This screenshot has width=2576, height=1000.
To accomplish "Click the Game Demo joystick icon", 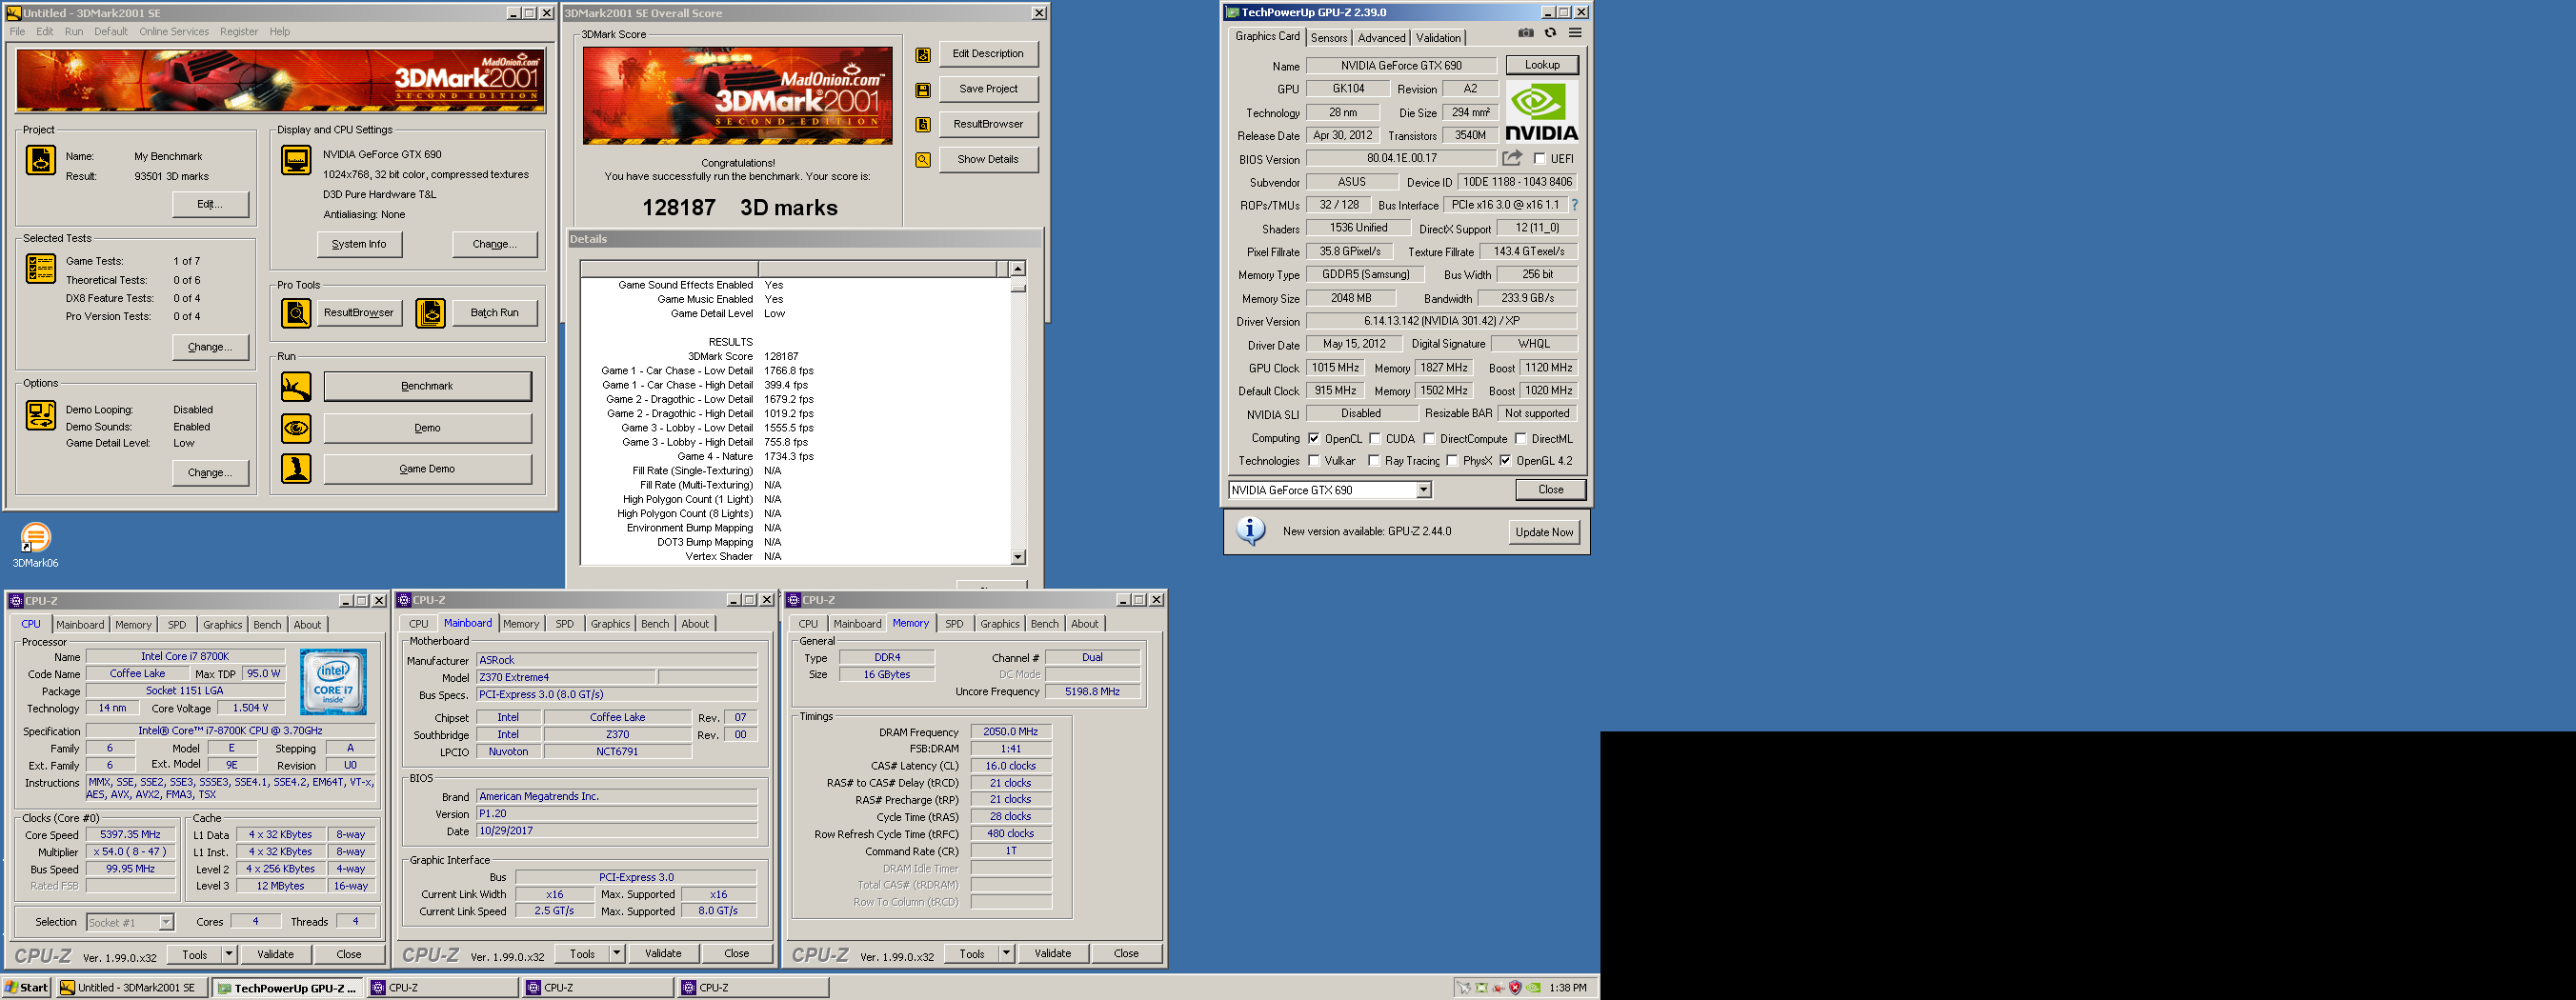I will point(296,469).
